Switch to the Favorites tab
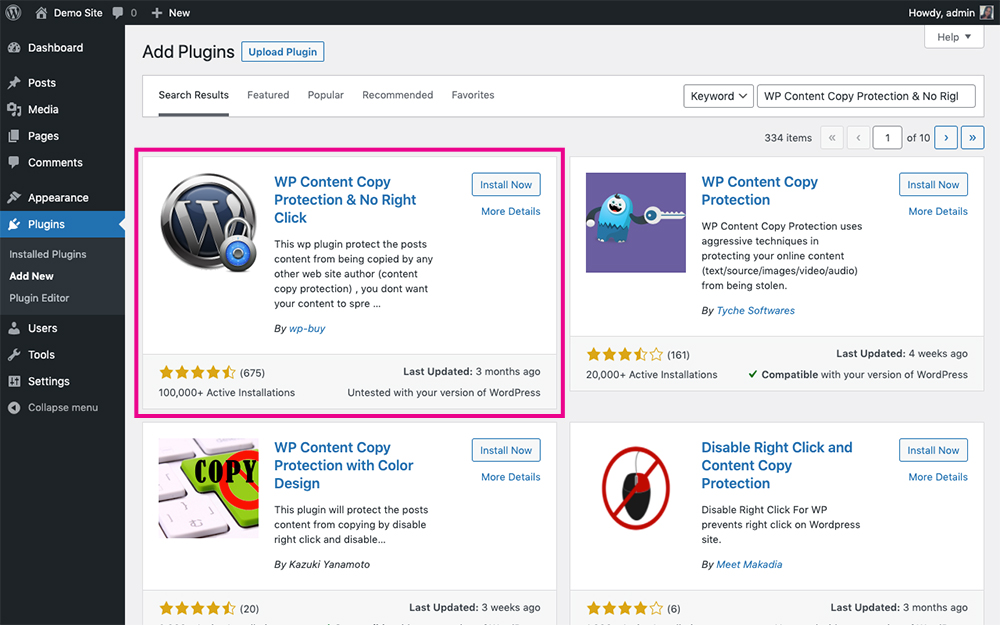 (x=473, y=95)
